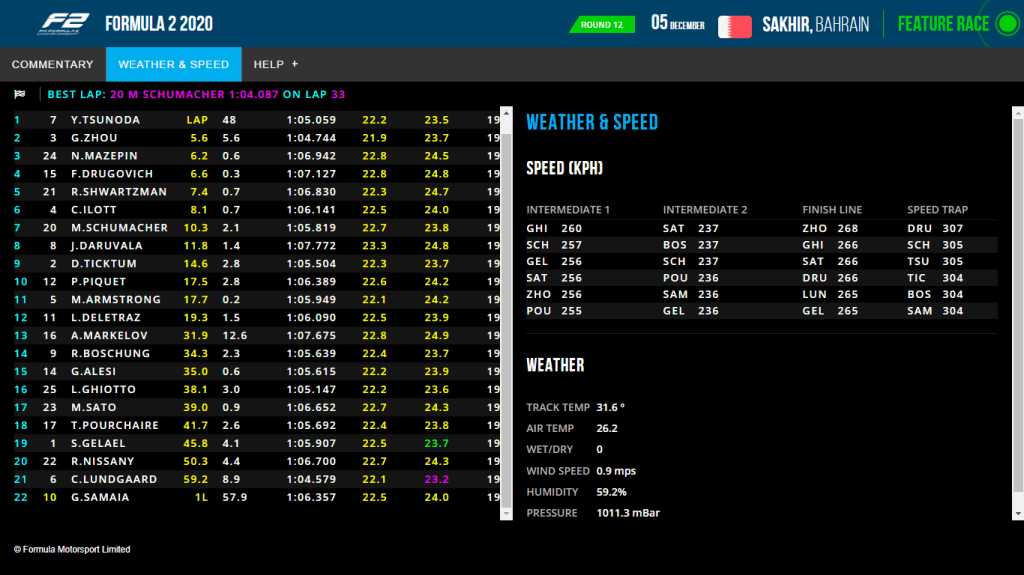This screenshot has height=575, width=1024.
Task: Click the timing table scroll up arrow
Action: pyautogui.click(x=506, y=113)
